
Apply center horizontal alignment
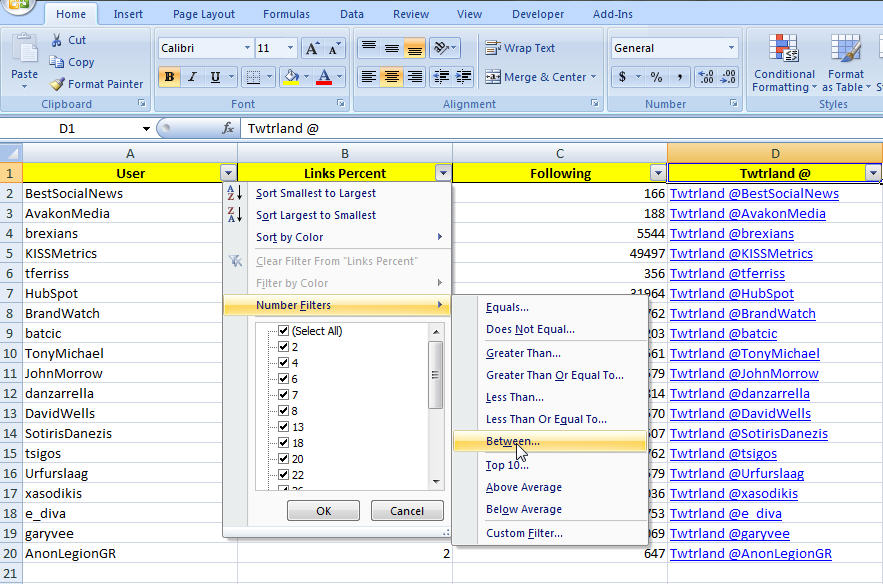pyautogui.click(x=392, y=77)
